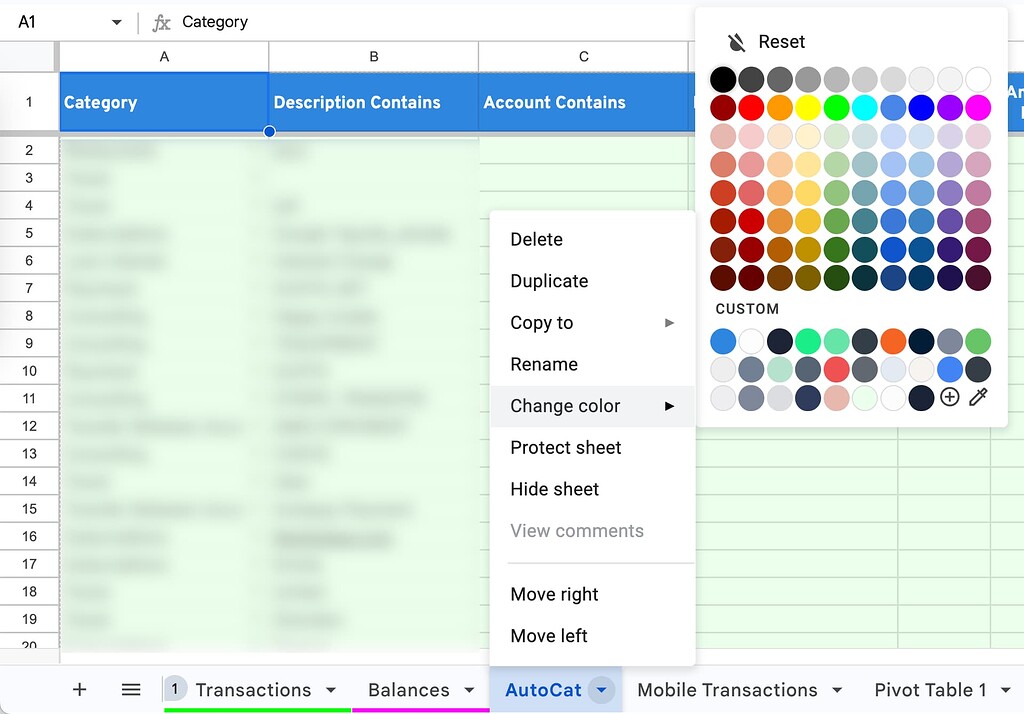Open the AutoCat tab dropdown arrow

[601, 690]
